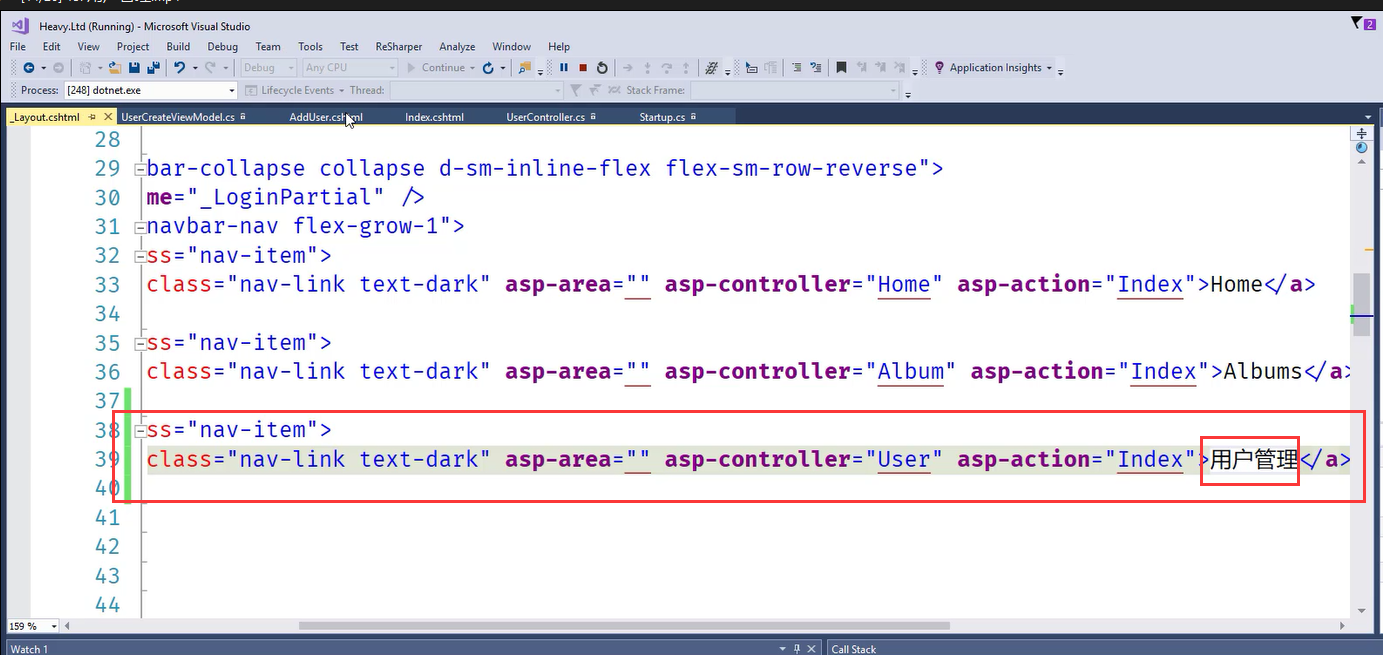Pin the _Layout.cshtml tab
This screenshot has width=1383, height=655.
pos(92,117)
